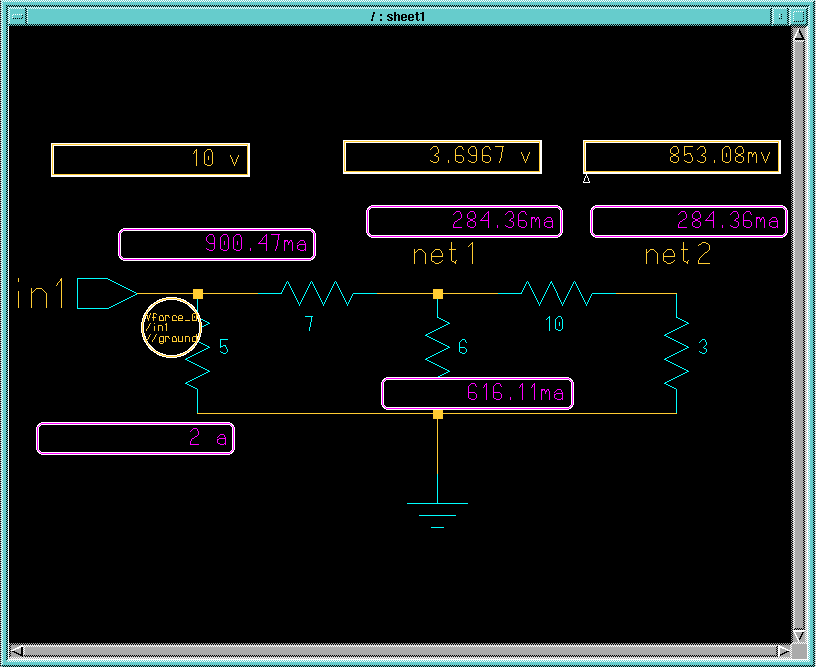Click the 3.6967 v voltage monitor box
Screen dimensions: 816x667
[x=442, y=157]
